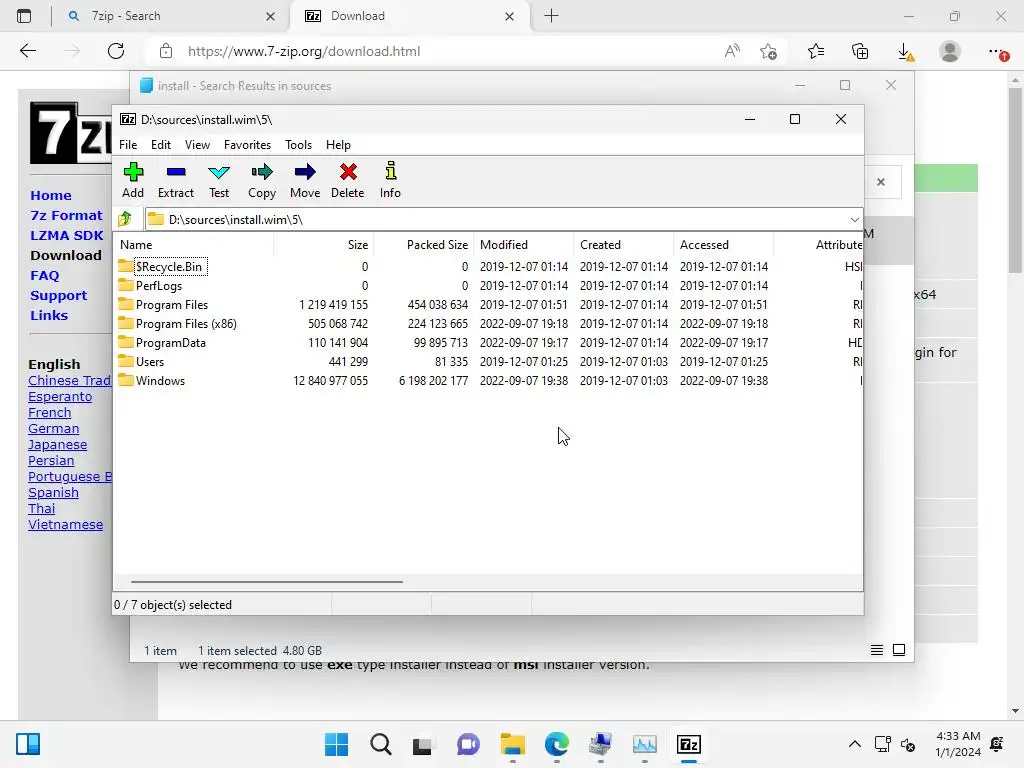Open Edge Downloads icon

pos(905,52)
